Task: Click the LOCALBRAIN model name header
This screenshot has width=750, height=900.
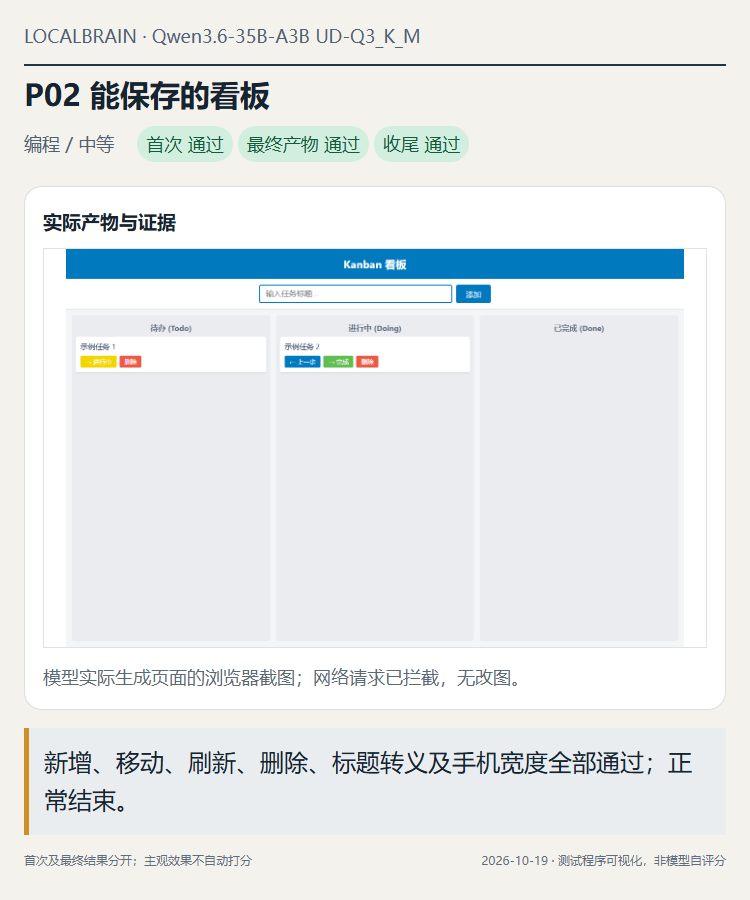Action: 222,36
